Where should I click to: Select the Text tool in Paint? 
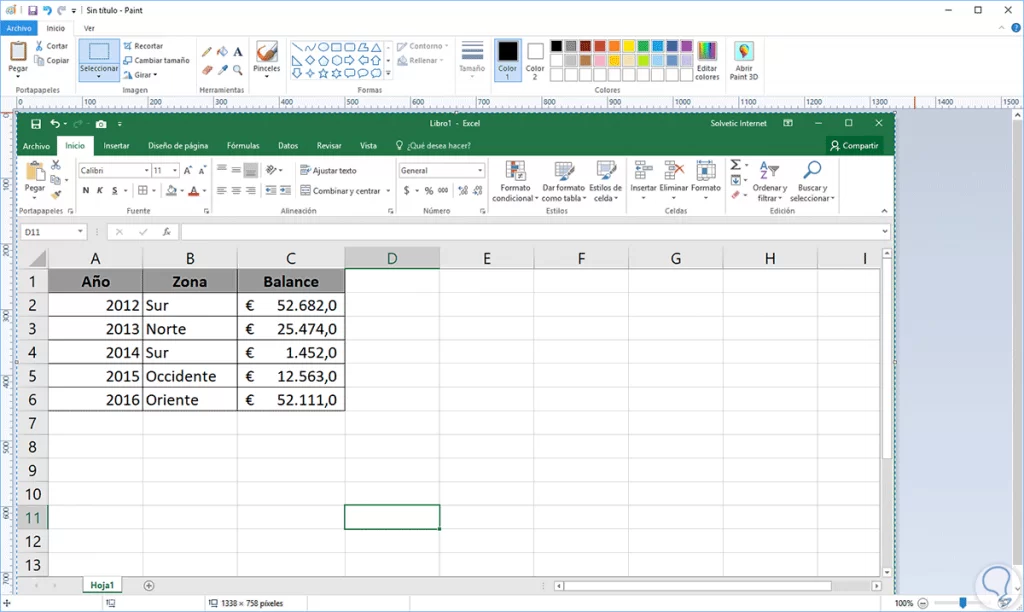238,52
